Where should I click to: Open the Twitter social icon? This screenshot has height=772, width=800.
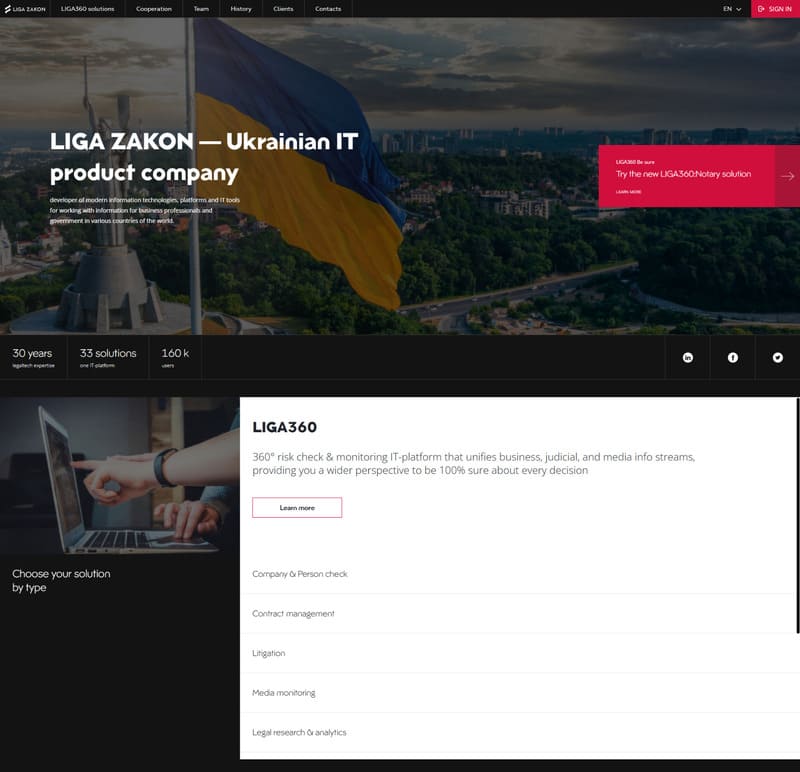click(778, 357)
